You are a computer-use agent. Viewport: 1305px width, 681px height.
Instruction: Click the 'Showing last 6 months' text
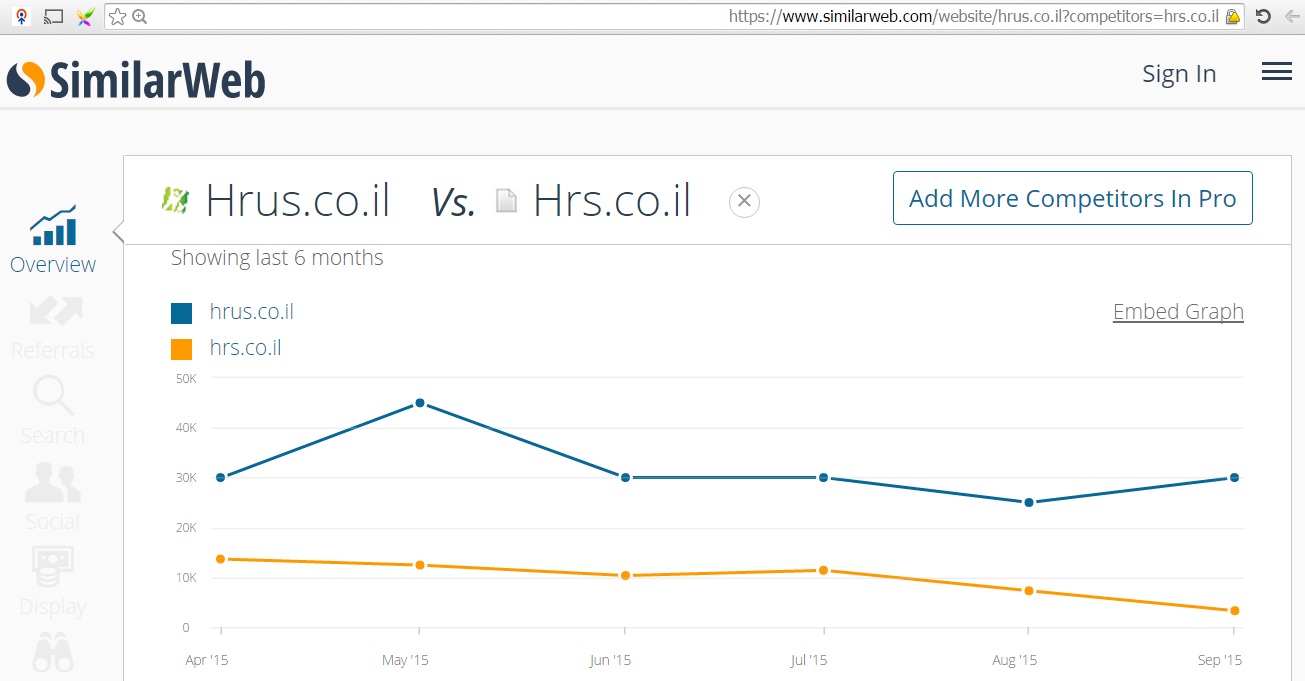pyautogui.click(x=277, y=257)
